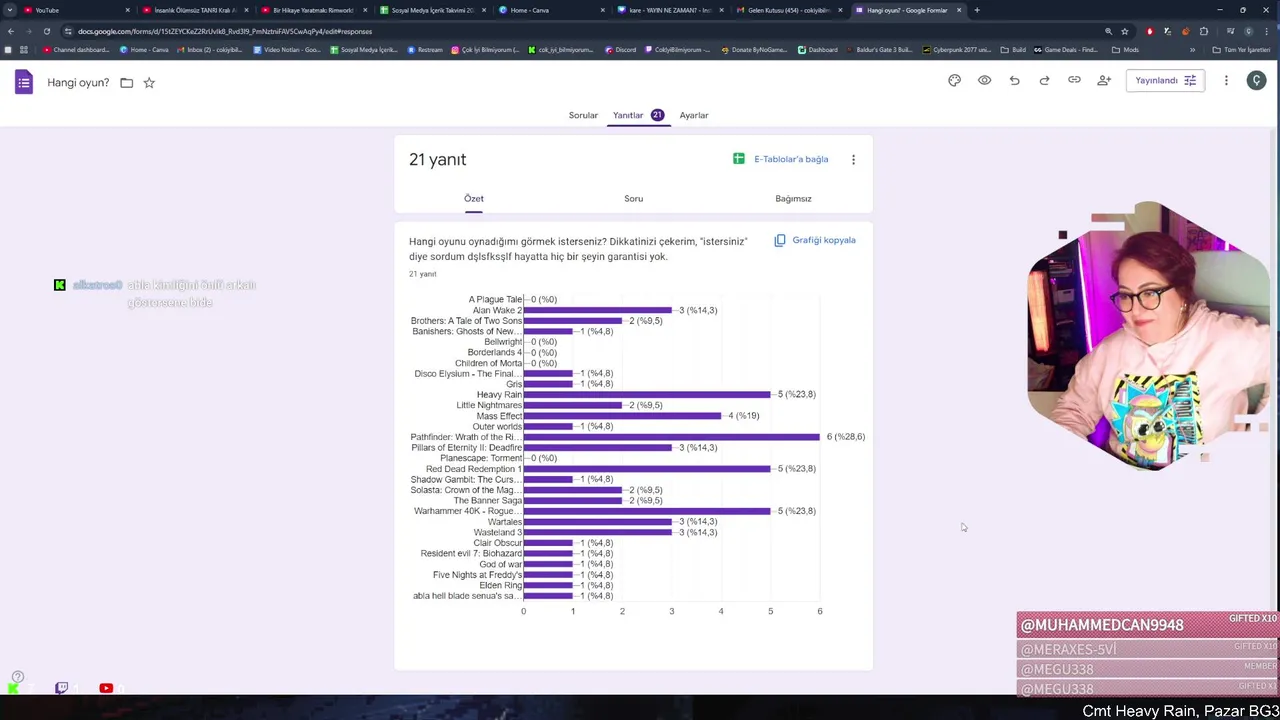This screenshot has height=720, width=1280.
Task: Open the Discord bookmark
Action: 620,50
